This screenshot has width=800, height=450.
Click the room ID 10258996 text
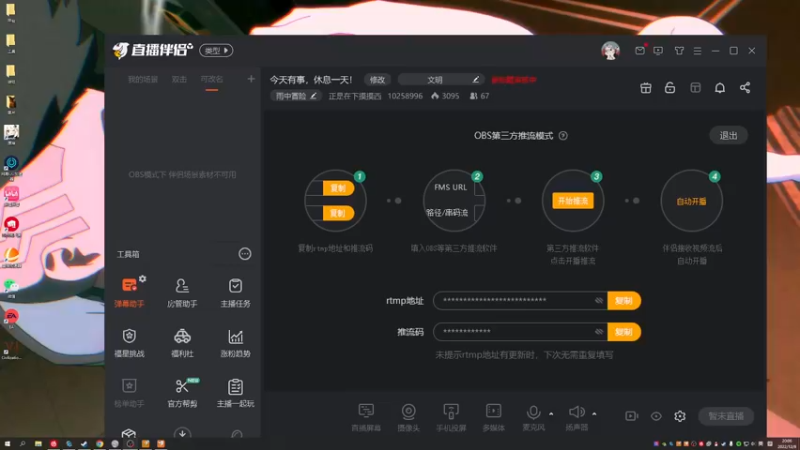(405, 96)
